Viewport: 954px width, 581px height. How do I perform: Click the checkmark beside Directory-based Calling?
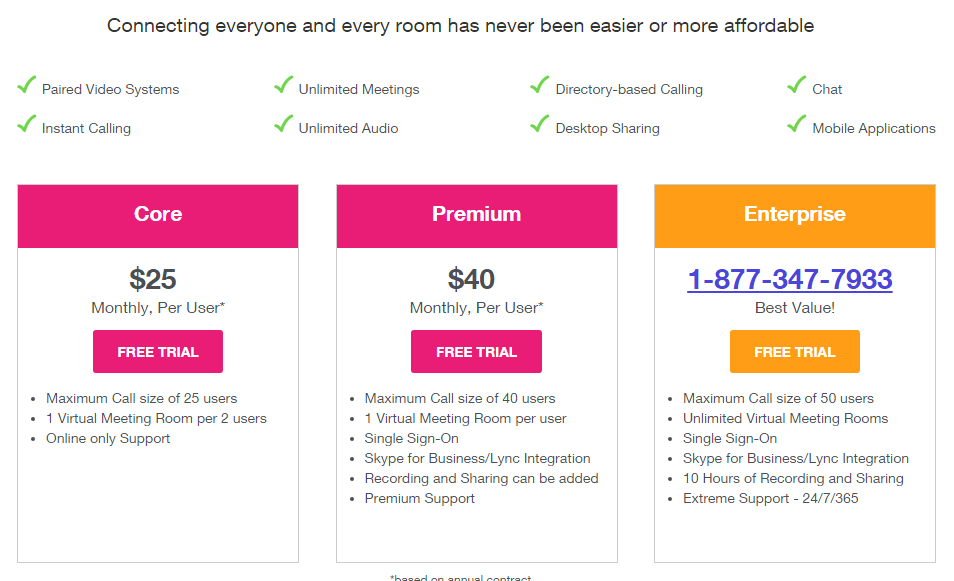pos(540,86)
